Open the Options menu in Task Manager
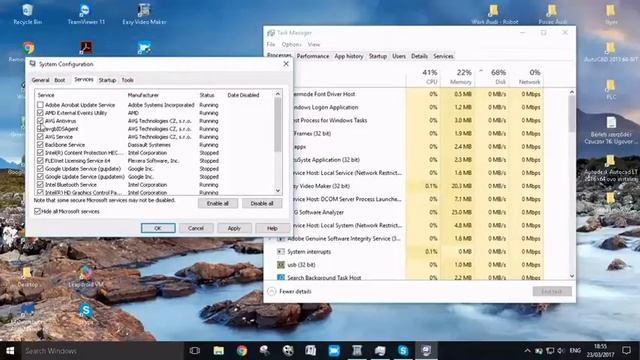 click(291, 44)
